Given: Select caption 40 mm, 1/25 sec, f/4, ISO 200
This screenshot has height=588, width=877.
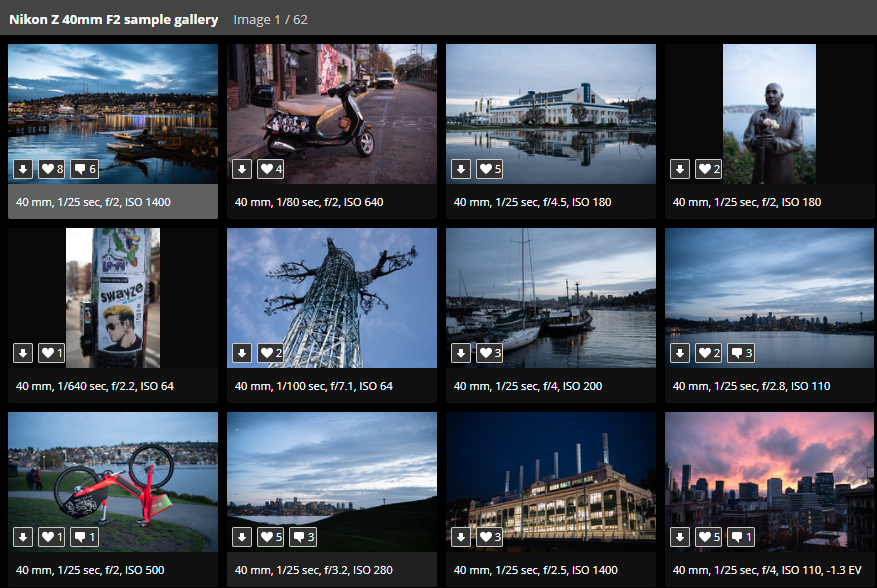Looking at the screenshot, I should coord(528,386).
